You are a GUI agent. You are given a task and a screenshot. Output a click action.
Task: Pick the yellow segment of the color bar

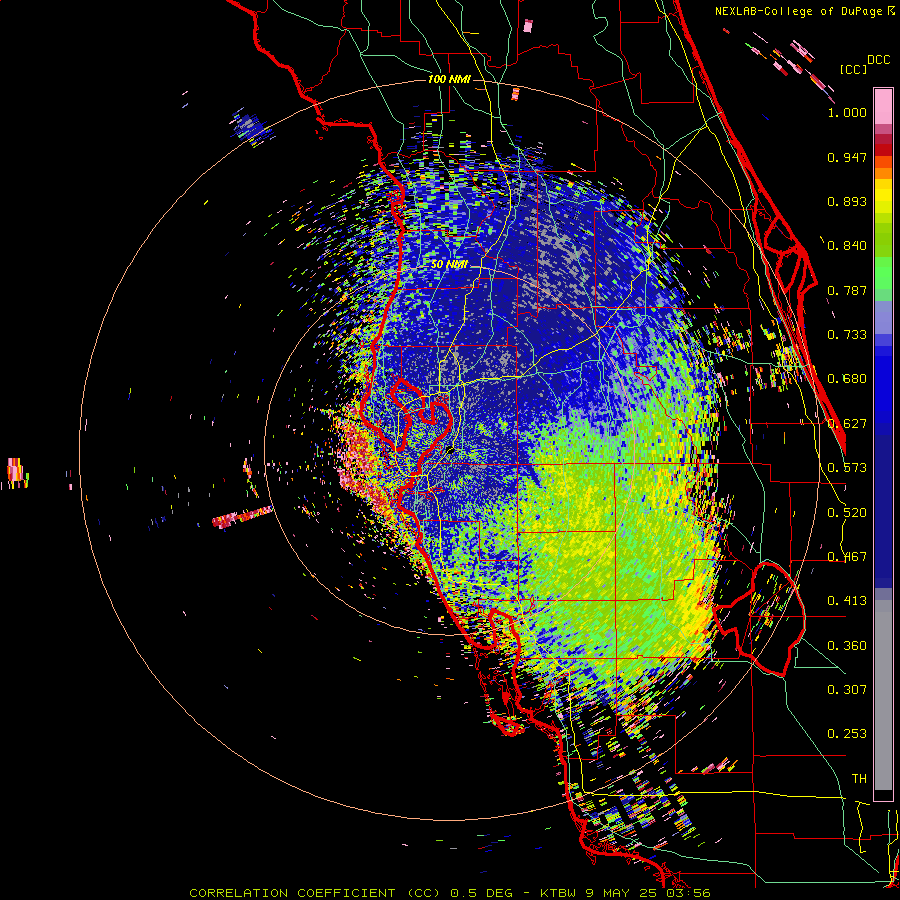(883, 196)
